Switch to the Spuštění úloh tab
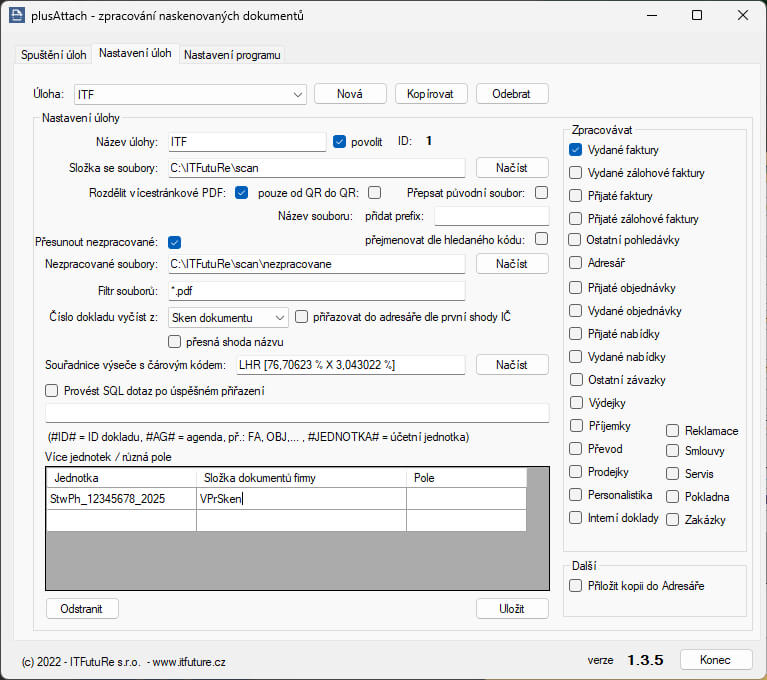 click(x=54, y=54)
